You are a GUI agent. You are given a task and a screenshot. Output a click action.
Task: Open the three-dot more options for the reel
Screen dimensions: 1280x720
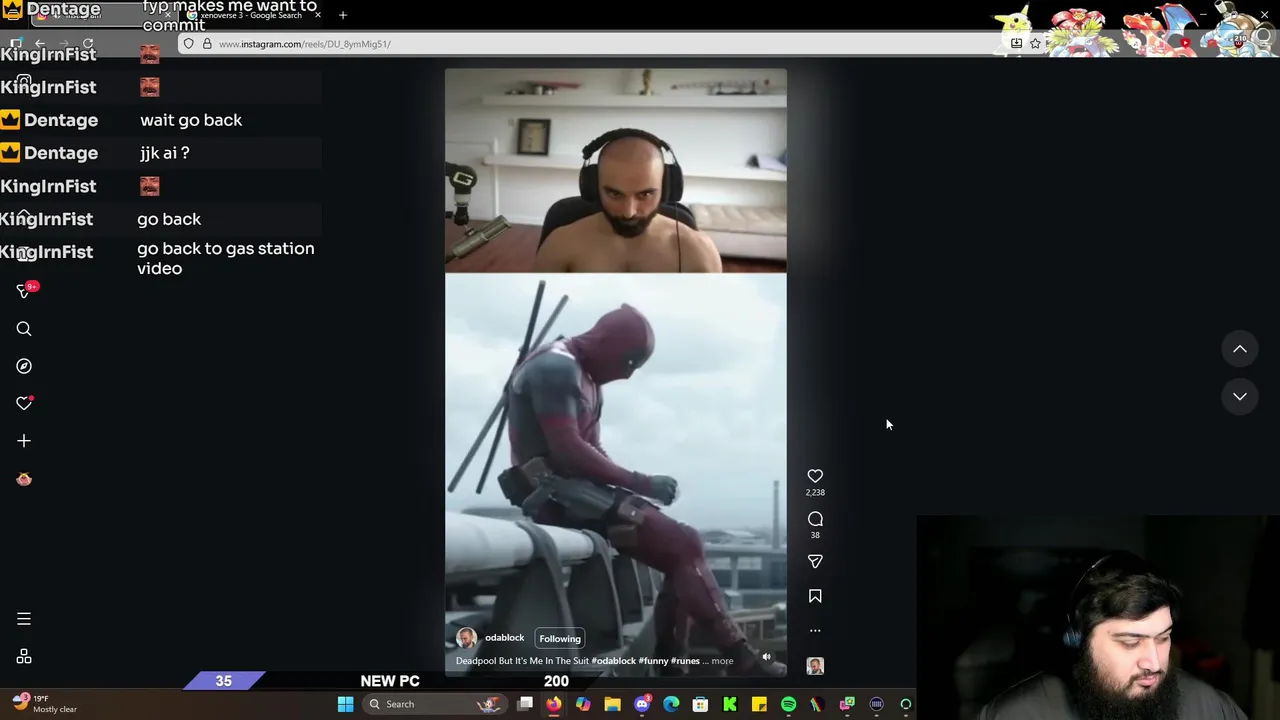(x=815, y=630)
